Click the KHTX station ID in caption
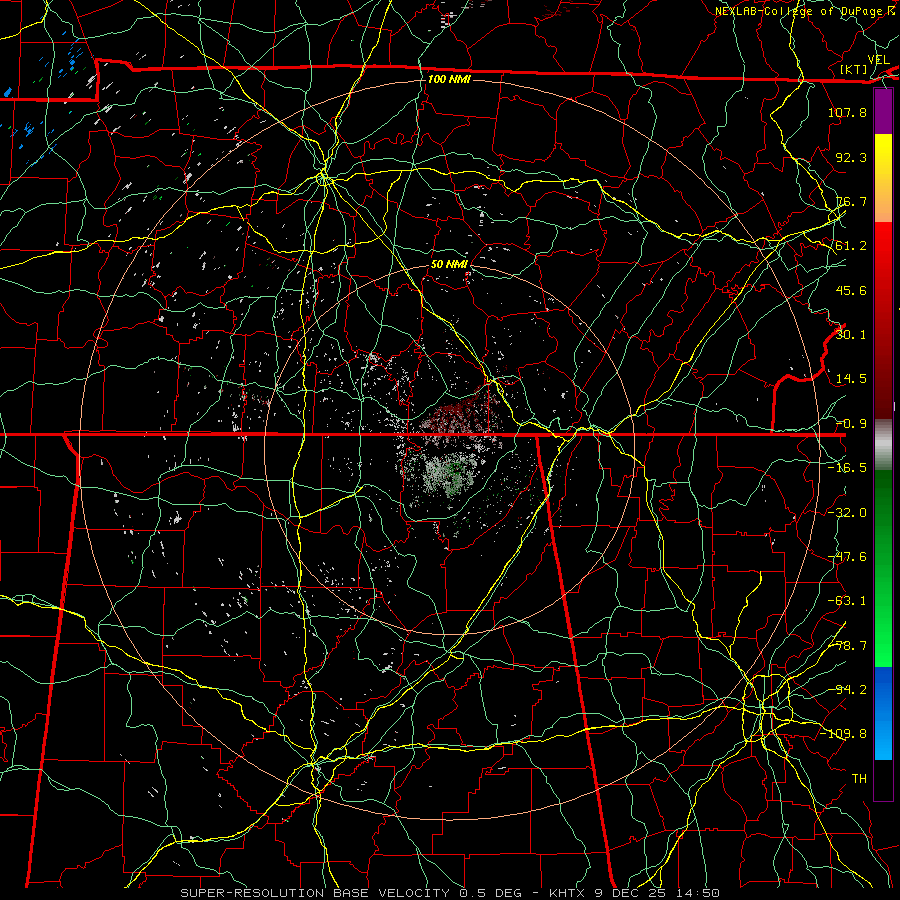The width and height of the screenshot is (900, 900). [x=569, y=893]
